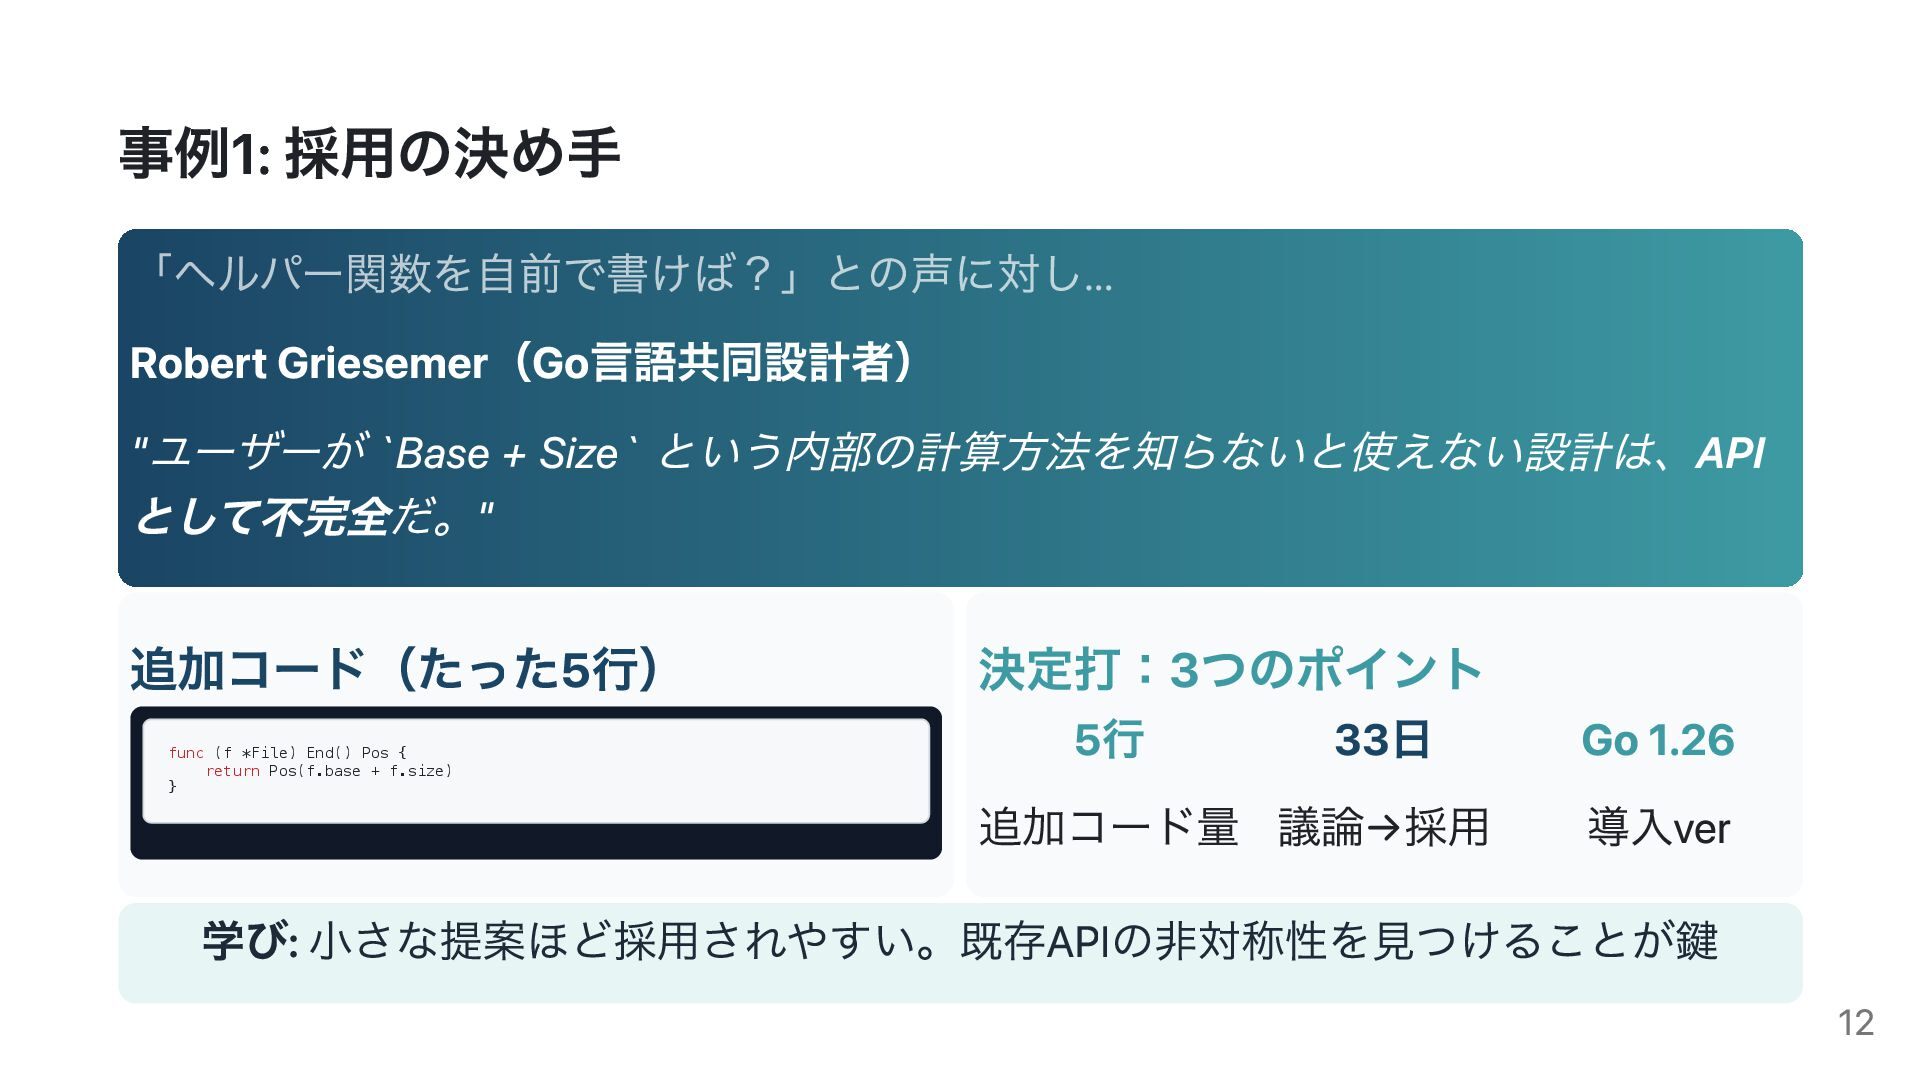The image size is (1920, 1080).
Task: Click the heading 追加コード（たった5行）
Action: (395, 669)
